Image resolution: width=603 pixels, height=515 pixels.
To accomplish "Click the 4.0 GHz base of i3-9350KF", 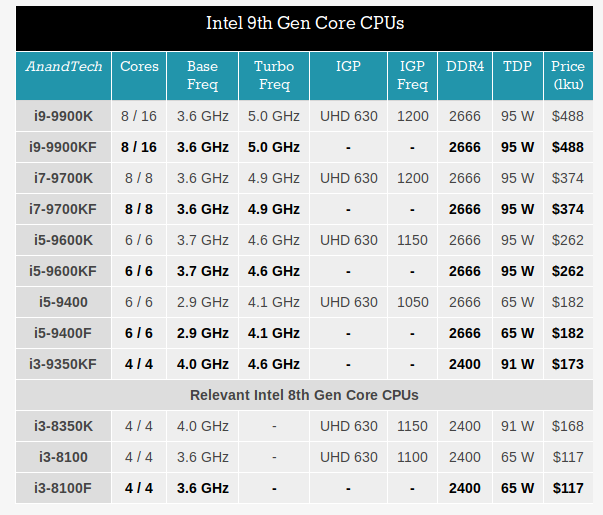I will (203, 364).
